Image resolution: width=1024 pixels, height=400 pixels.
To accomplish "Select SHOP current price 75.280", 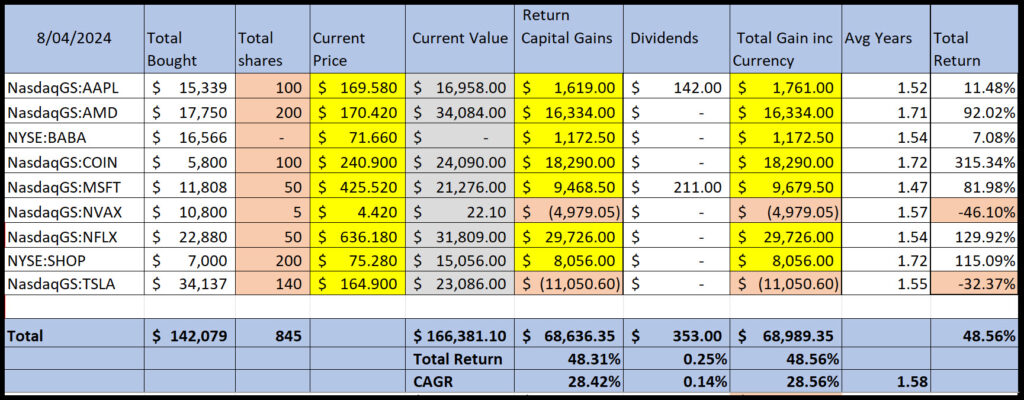I will pyautogui.click(x=357, y=260).
